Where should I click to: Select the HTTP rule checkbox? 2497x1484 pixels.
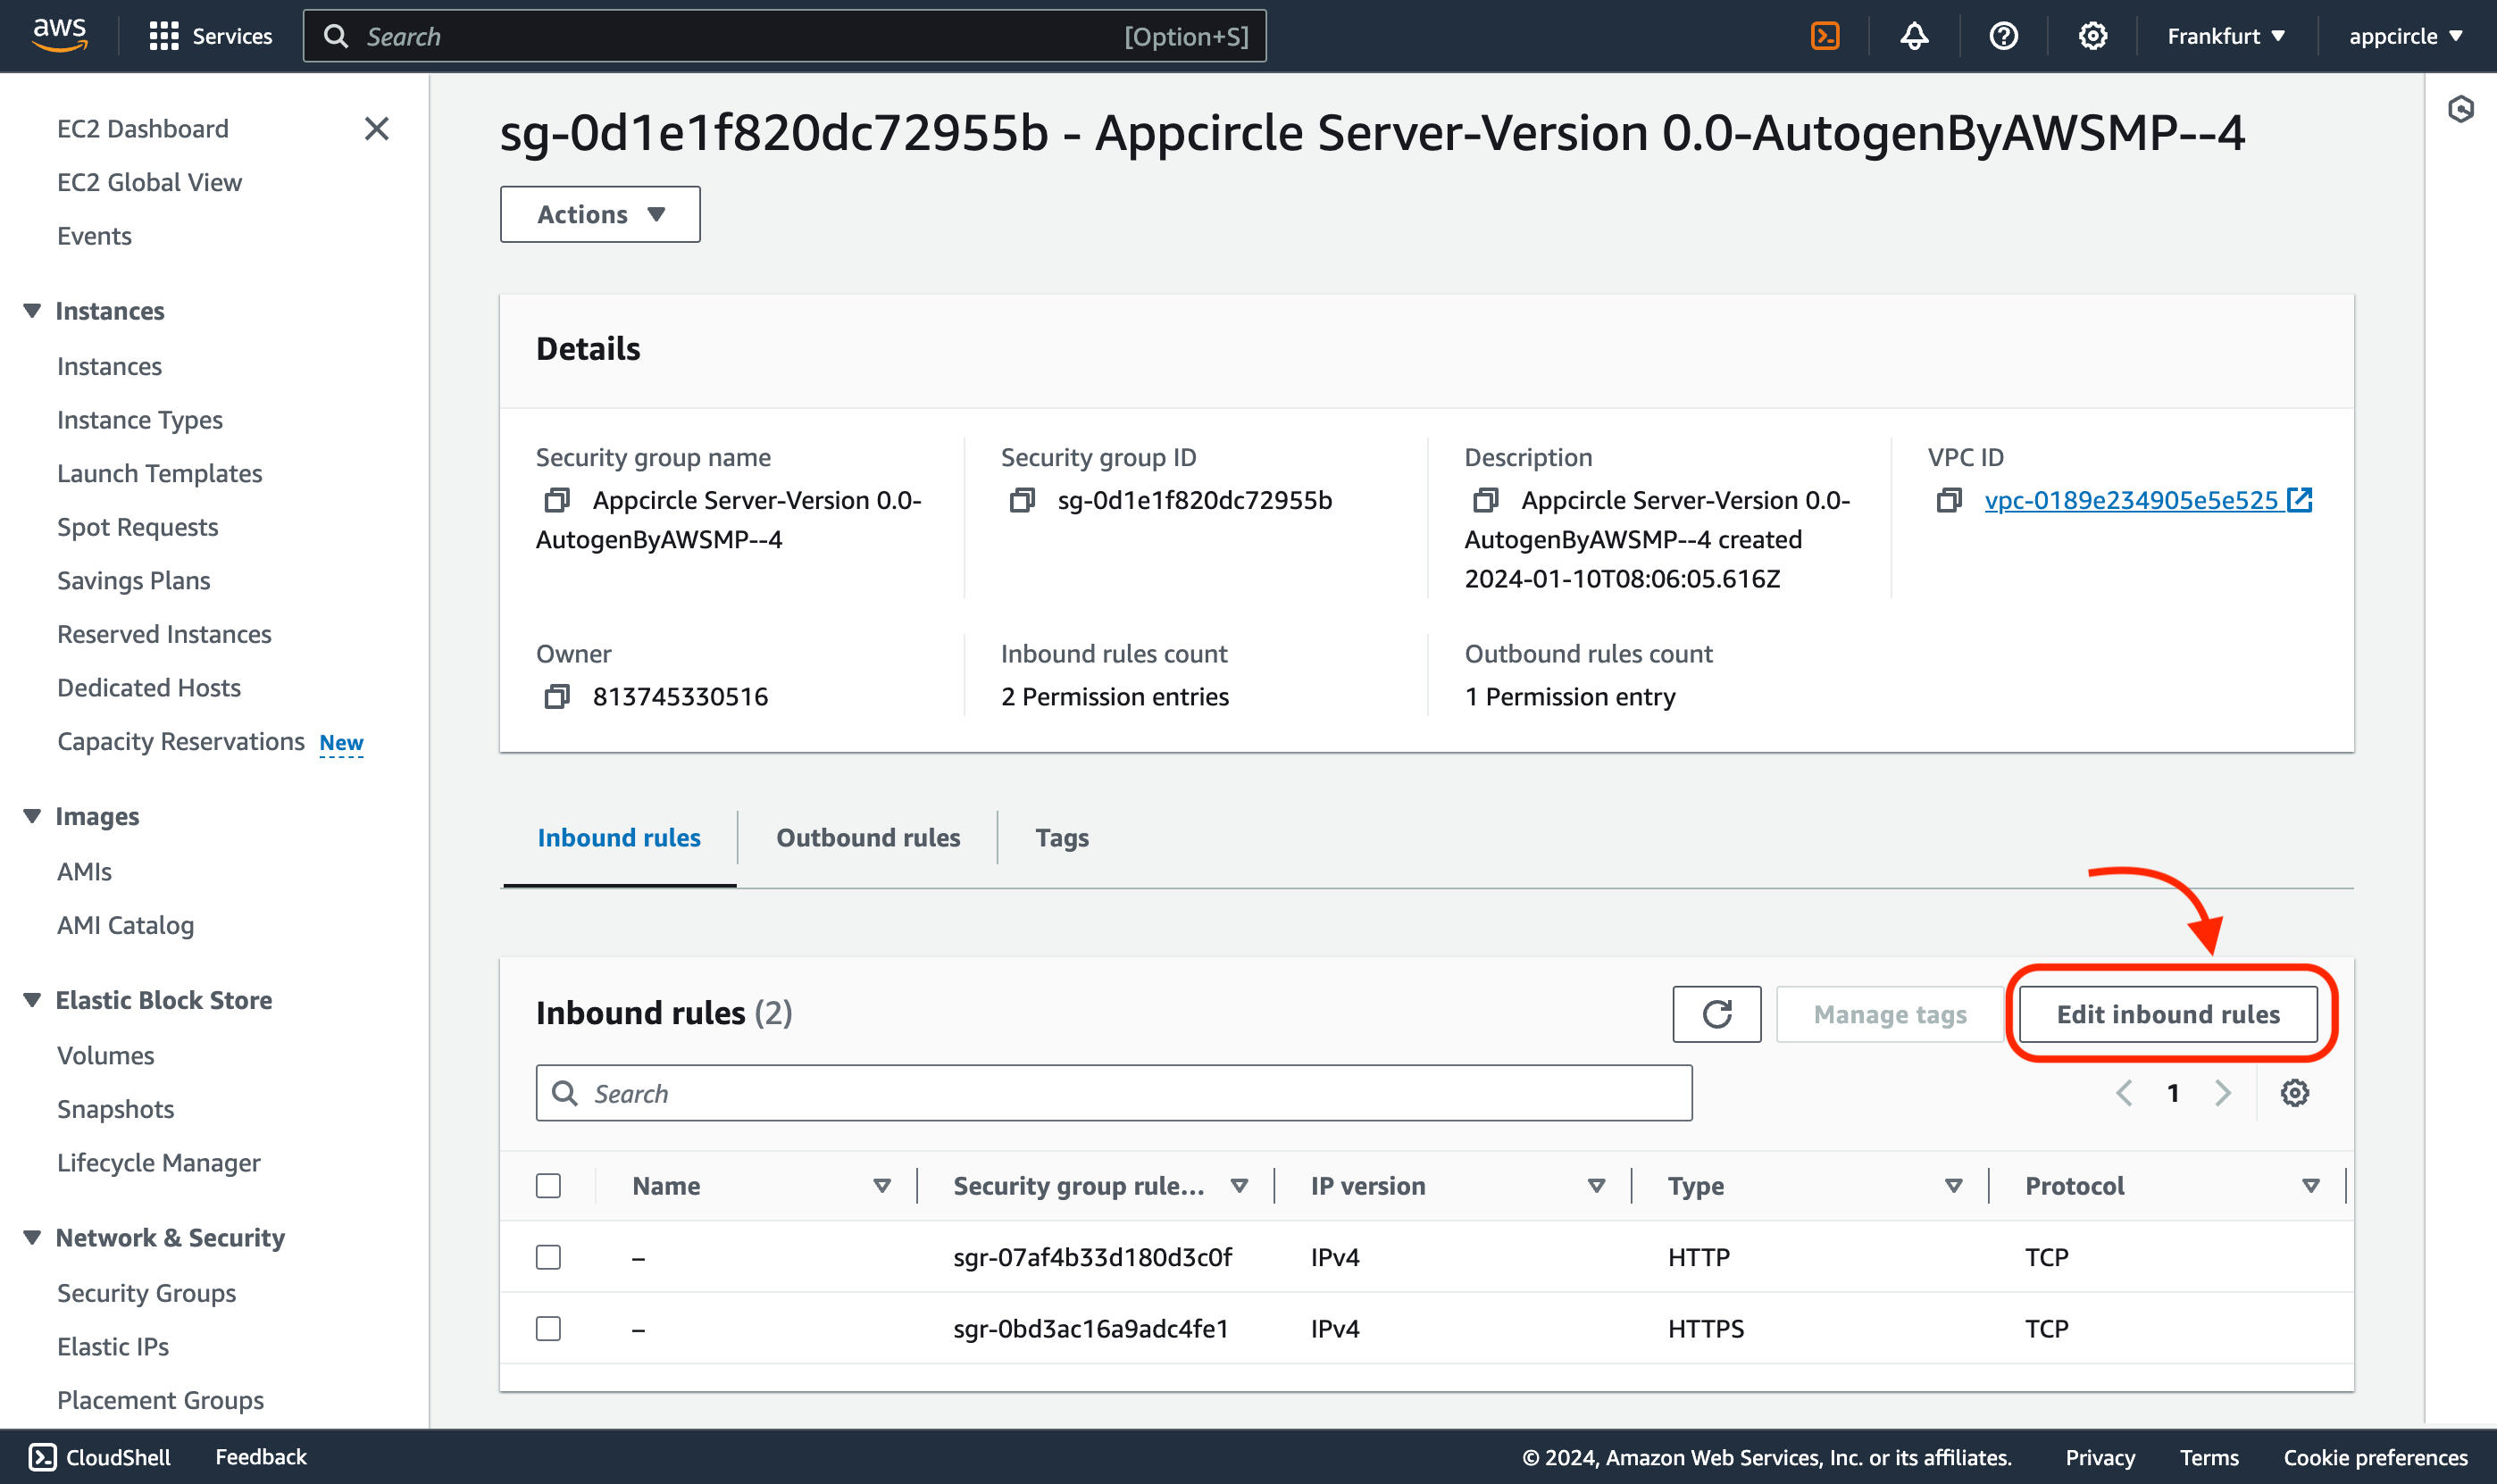pyautogui.click(x=548, y=1256)
